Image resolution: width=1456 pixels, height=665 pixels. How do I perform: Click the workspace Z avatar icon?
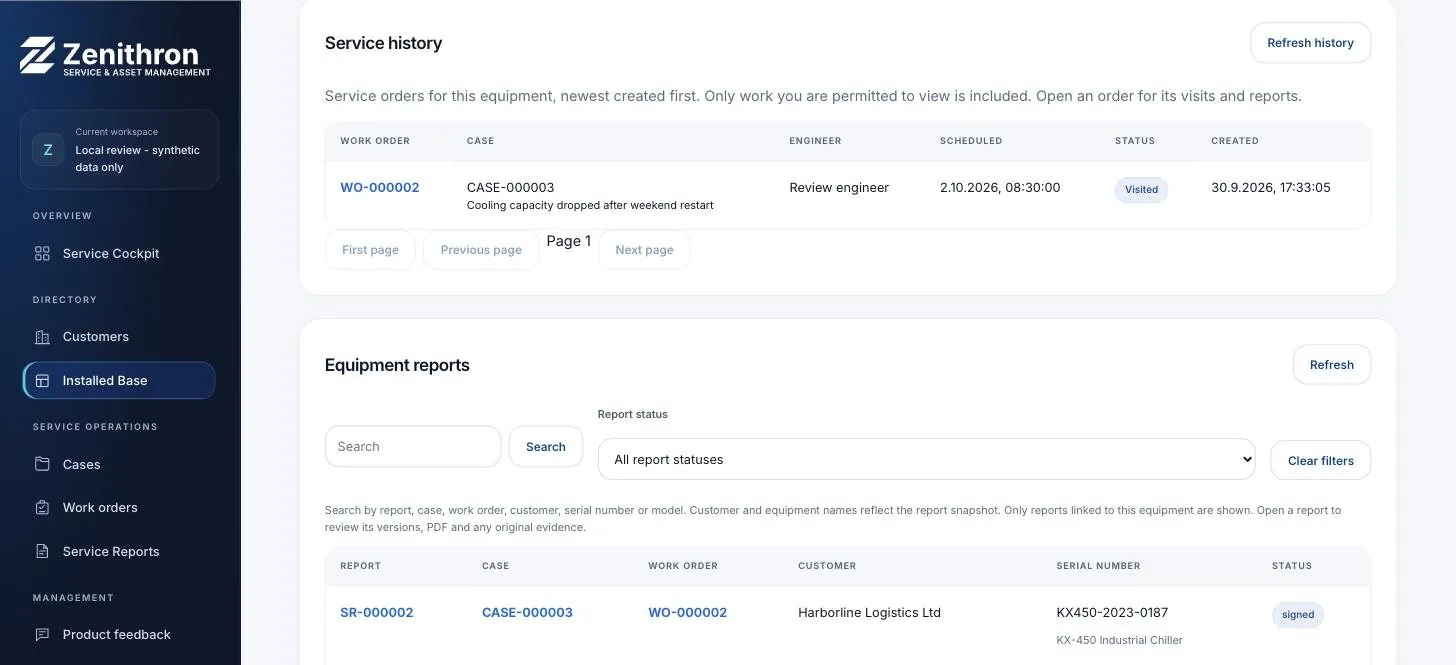(48, 150)
